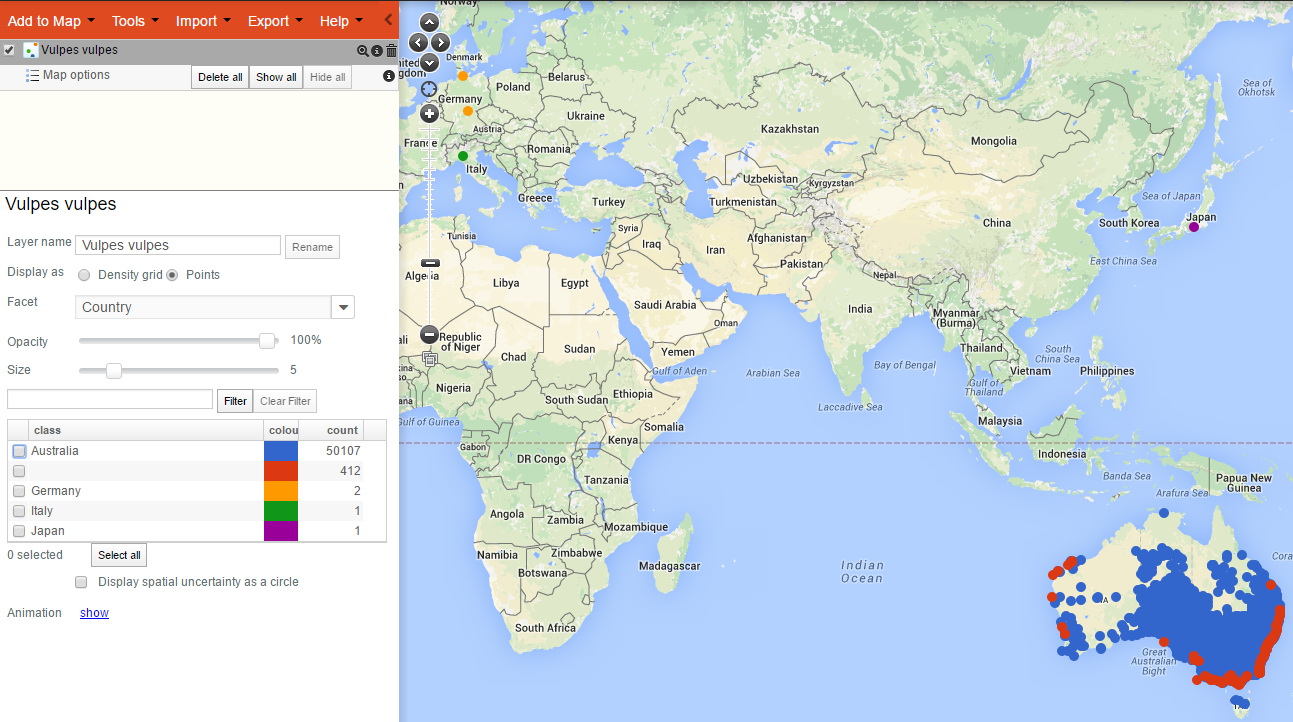Switch Display as to Density grid
Image resolution: width=1293 pixels, height=722 pixels.
coord(84,274)
